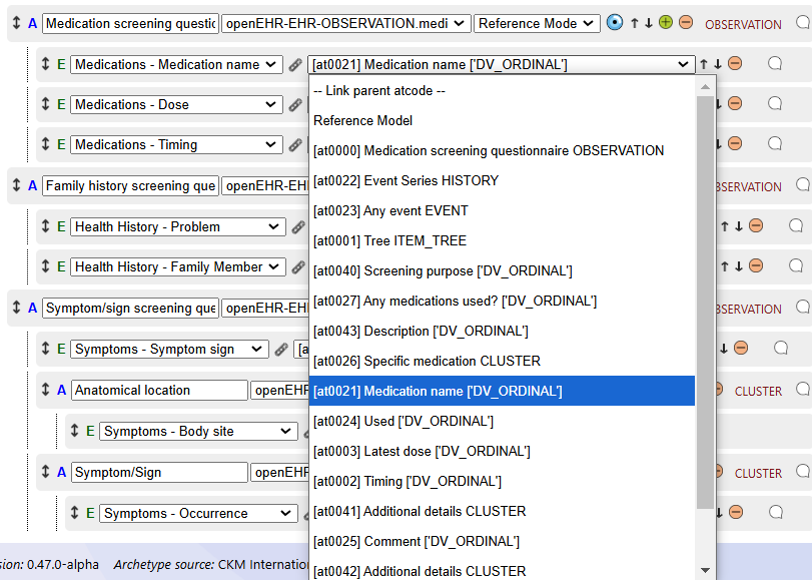Viewport: 812px width, 580px height.
Task: Click comment bubble on Symptom/Sign CLUSTER row
Action: coord(803,472)
